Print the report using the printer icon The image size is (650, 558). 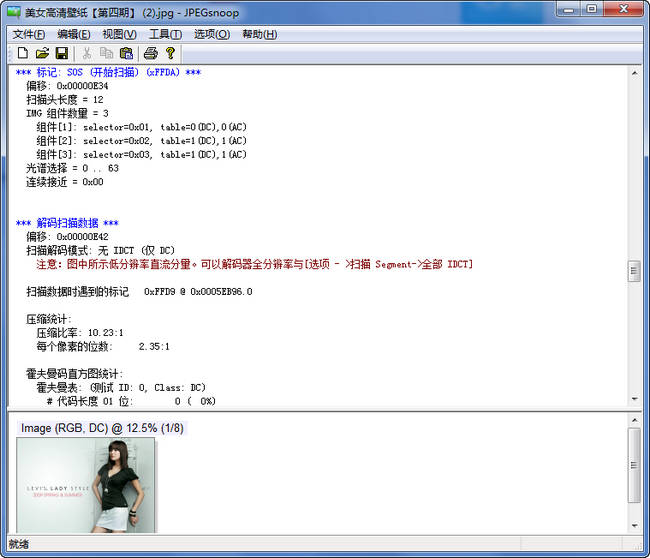150,53
